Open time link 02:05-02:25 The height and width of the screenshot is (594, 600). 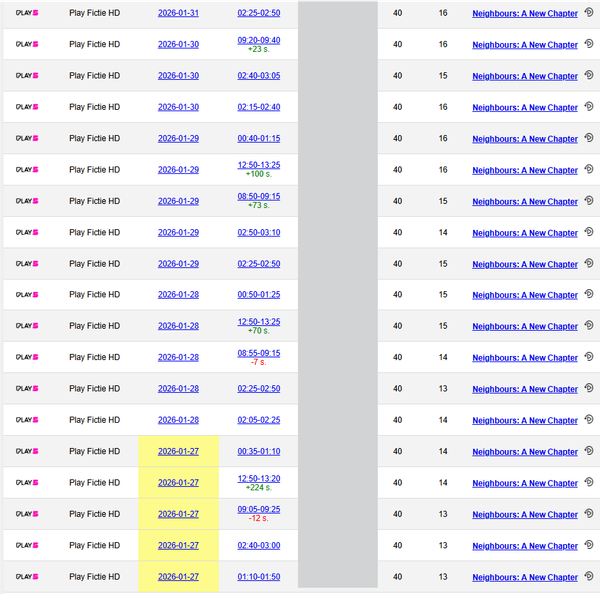258,420
